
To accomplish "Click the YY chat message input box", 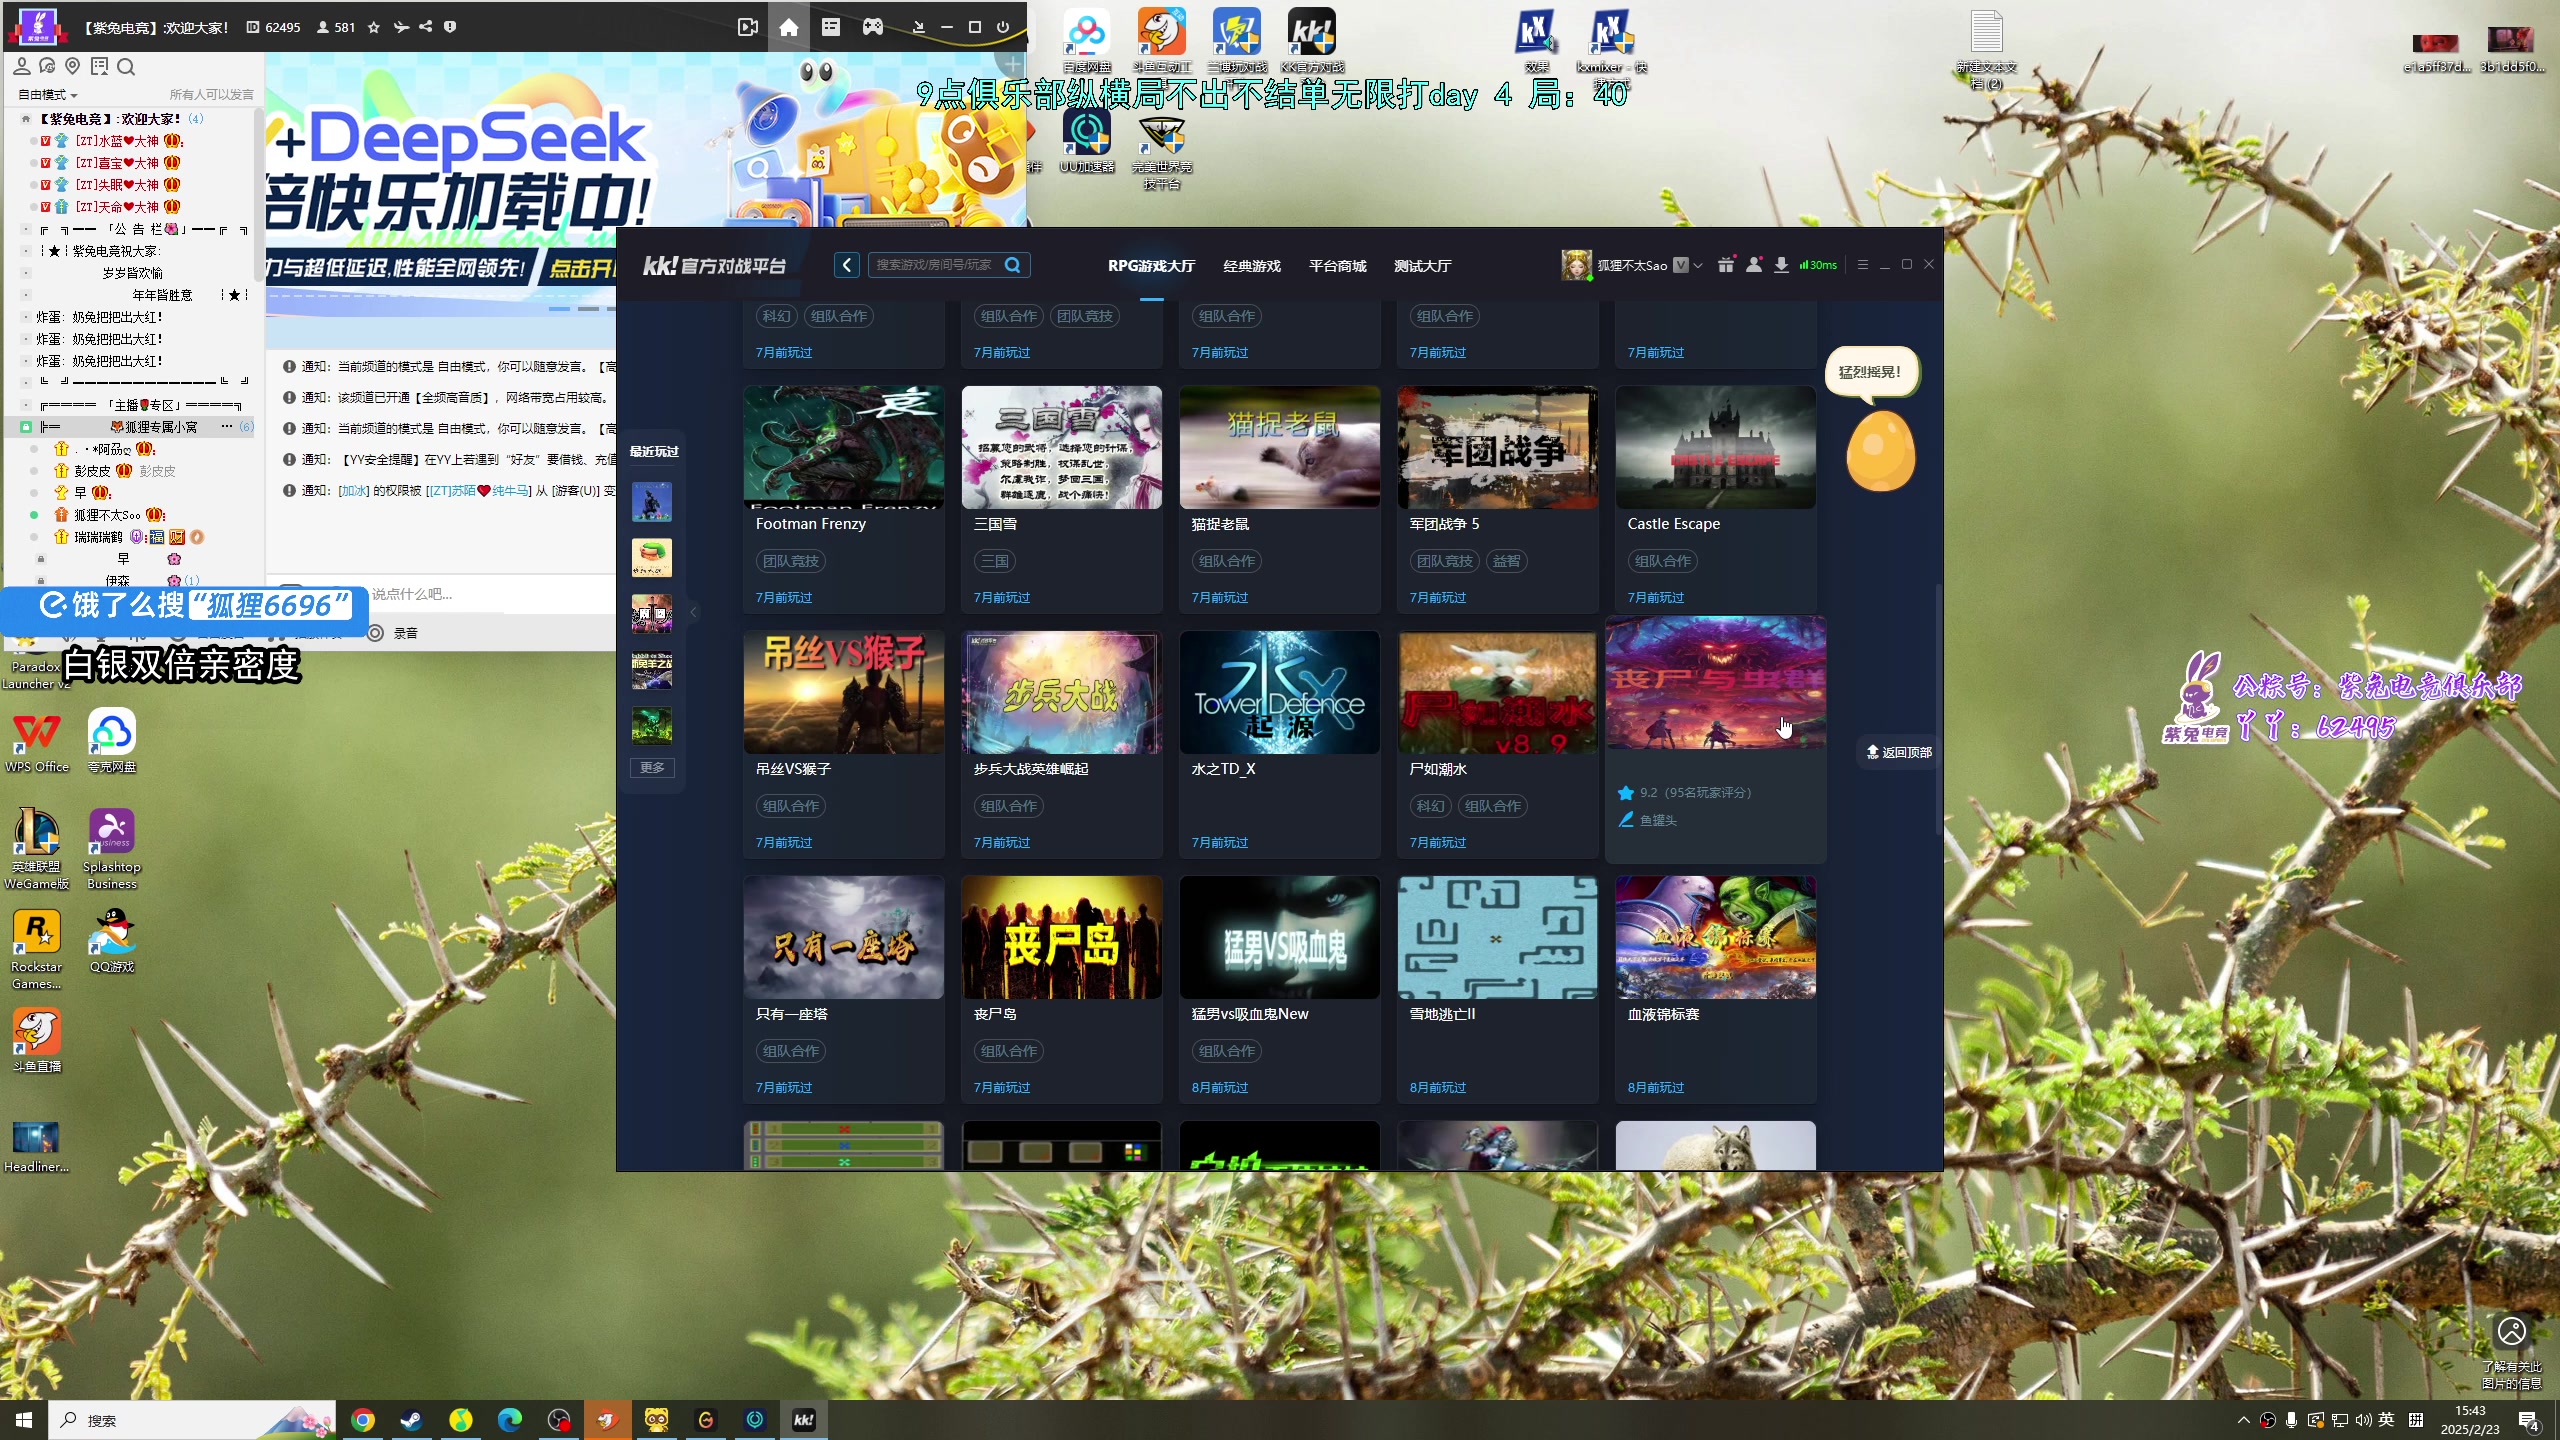I will (490, 594).
